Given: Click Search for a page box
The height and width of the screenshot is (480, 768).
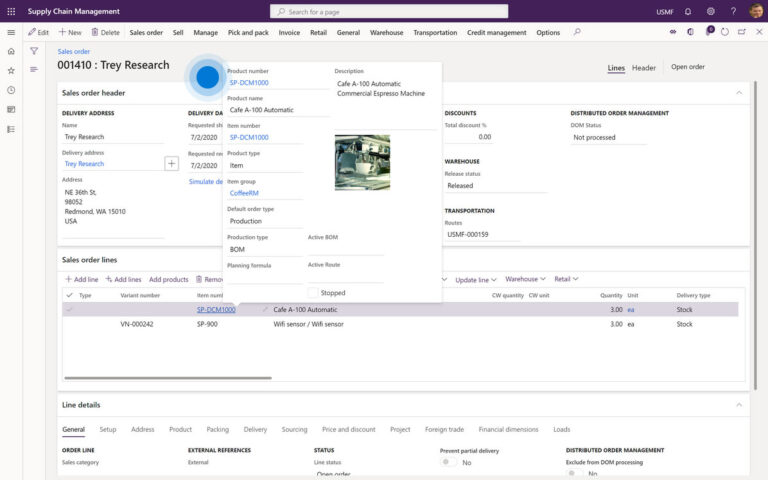Looking at the screenshot, I should coord(389,11).
